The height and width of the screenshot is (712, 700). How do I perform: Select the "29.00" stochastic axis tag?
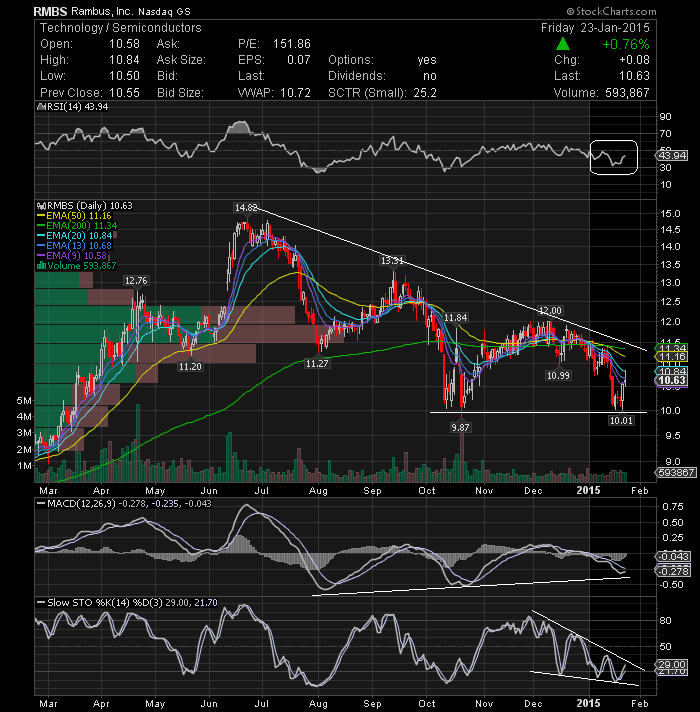coord(672,664)
